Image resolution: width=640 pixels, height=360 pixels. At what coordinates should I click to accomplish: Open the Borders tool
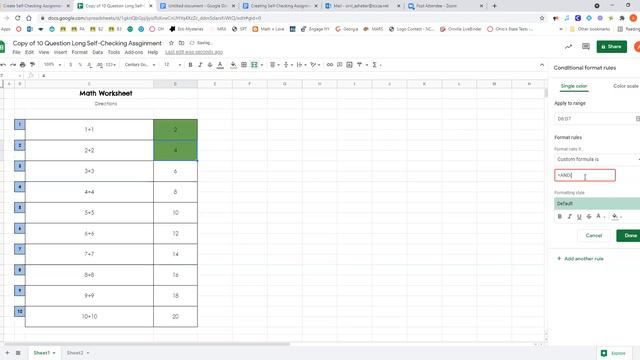pyautogui.click(x=244, y=65)
